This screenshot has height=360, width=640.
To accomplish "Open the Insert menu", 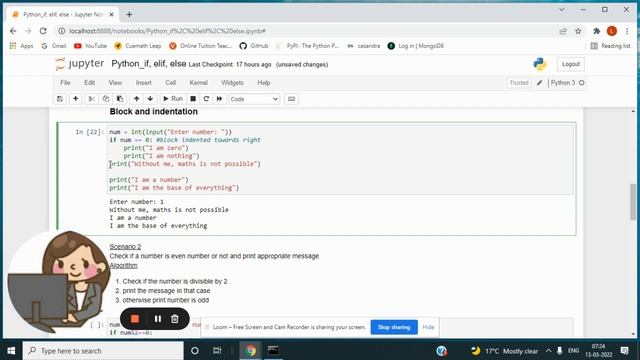I will [144, 83].
